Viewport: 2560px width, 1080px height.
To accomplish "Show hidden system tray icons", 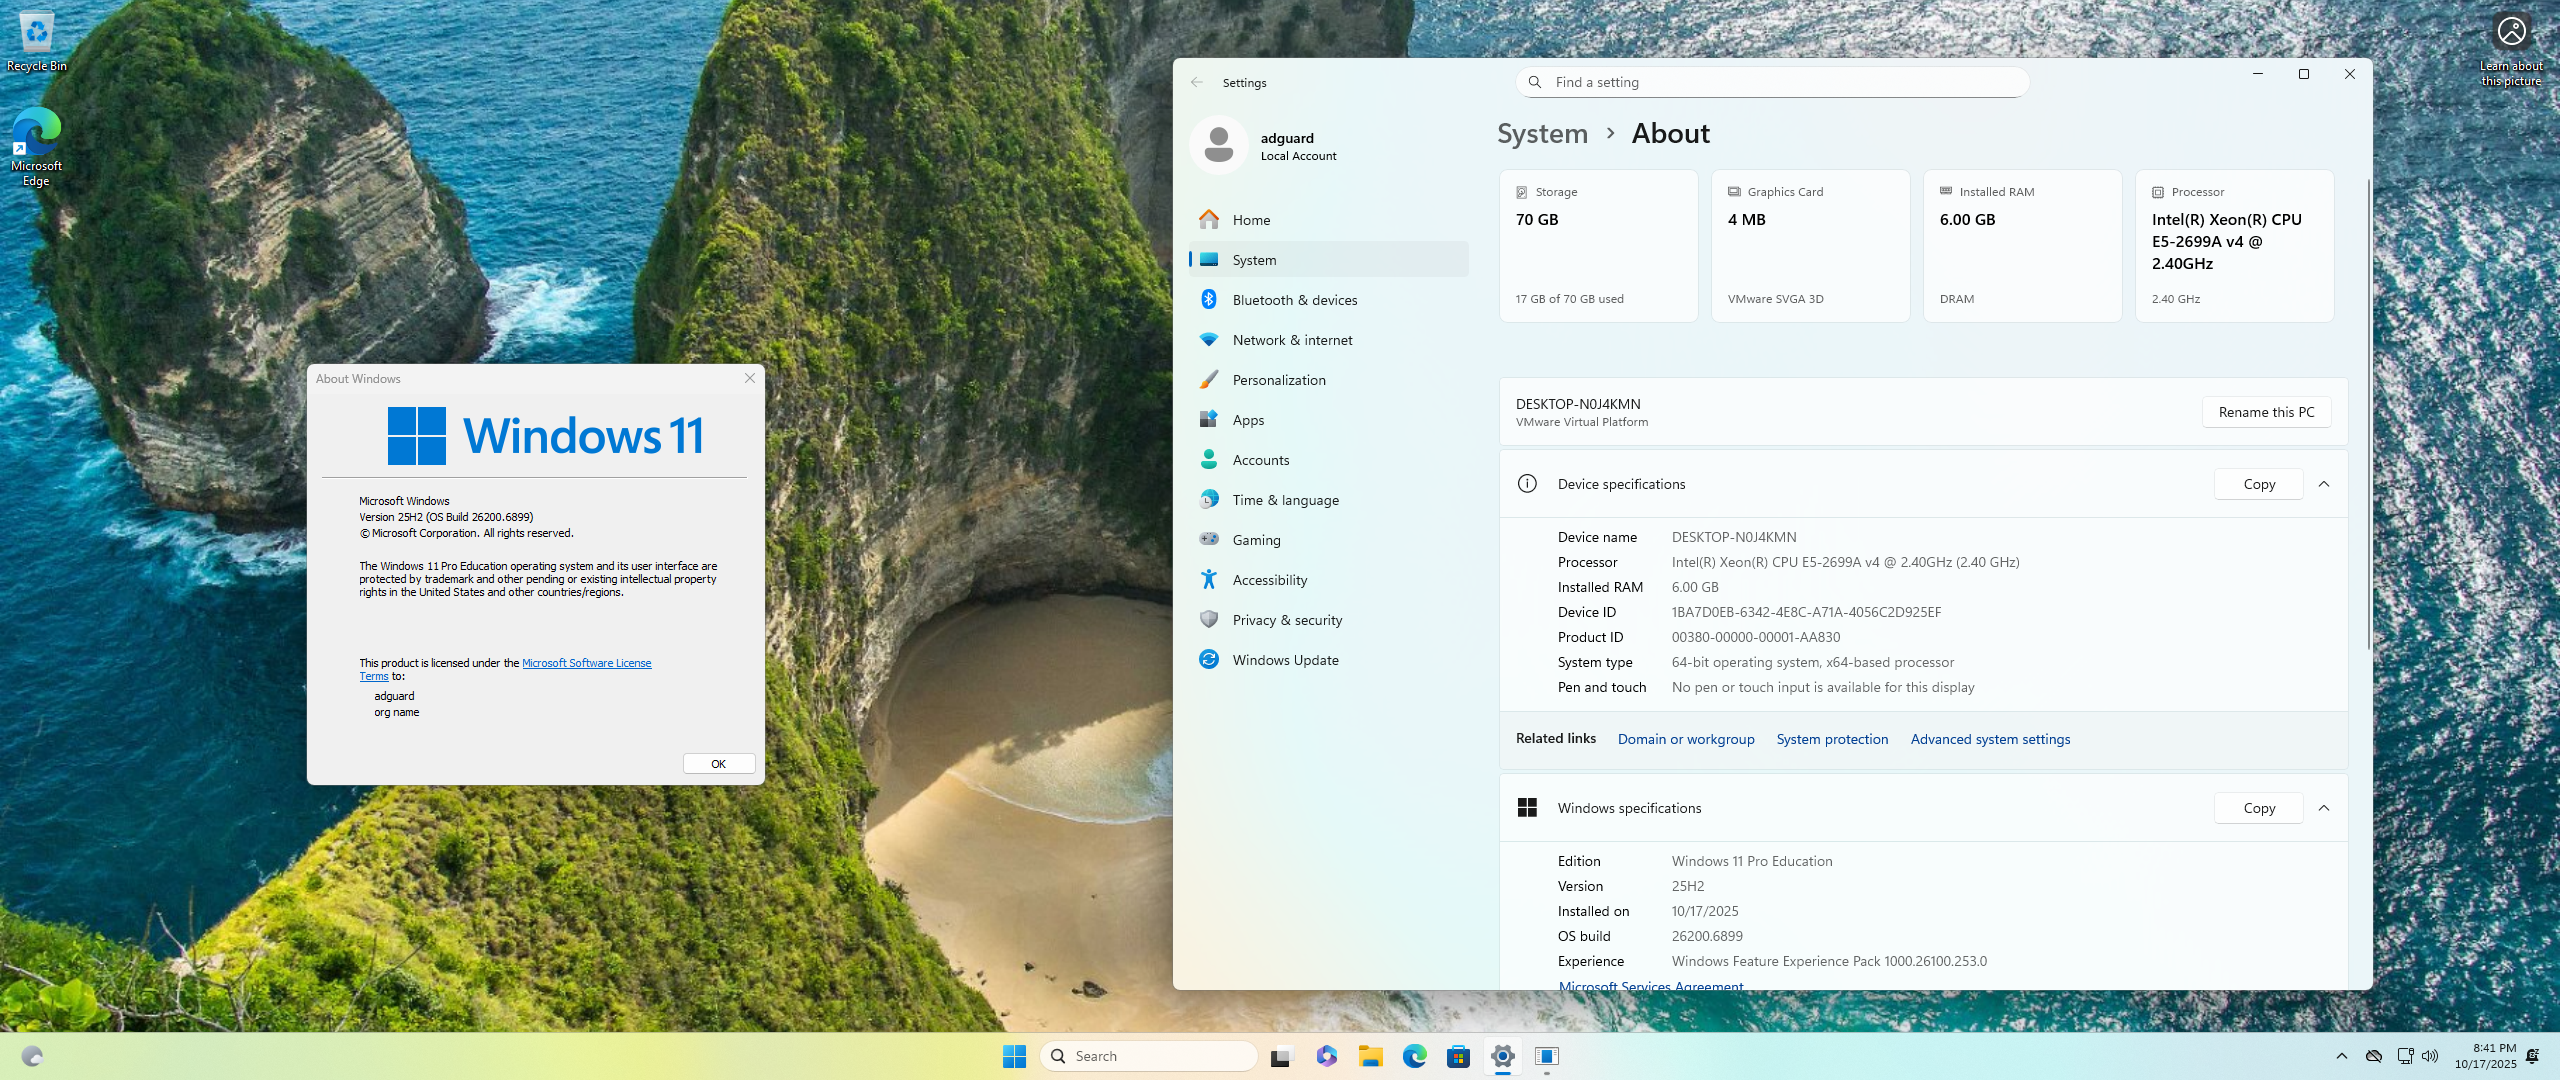I will point(2341,1056).
